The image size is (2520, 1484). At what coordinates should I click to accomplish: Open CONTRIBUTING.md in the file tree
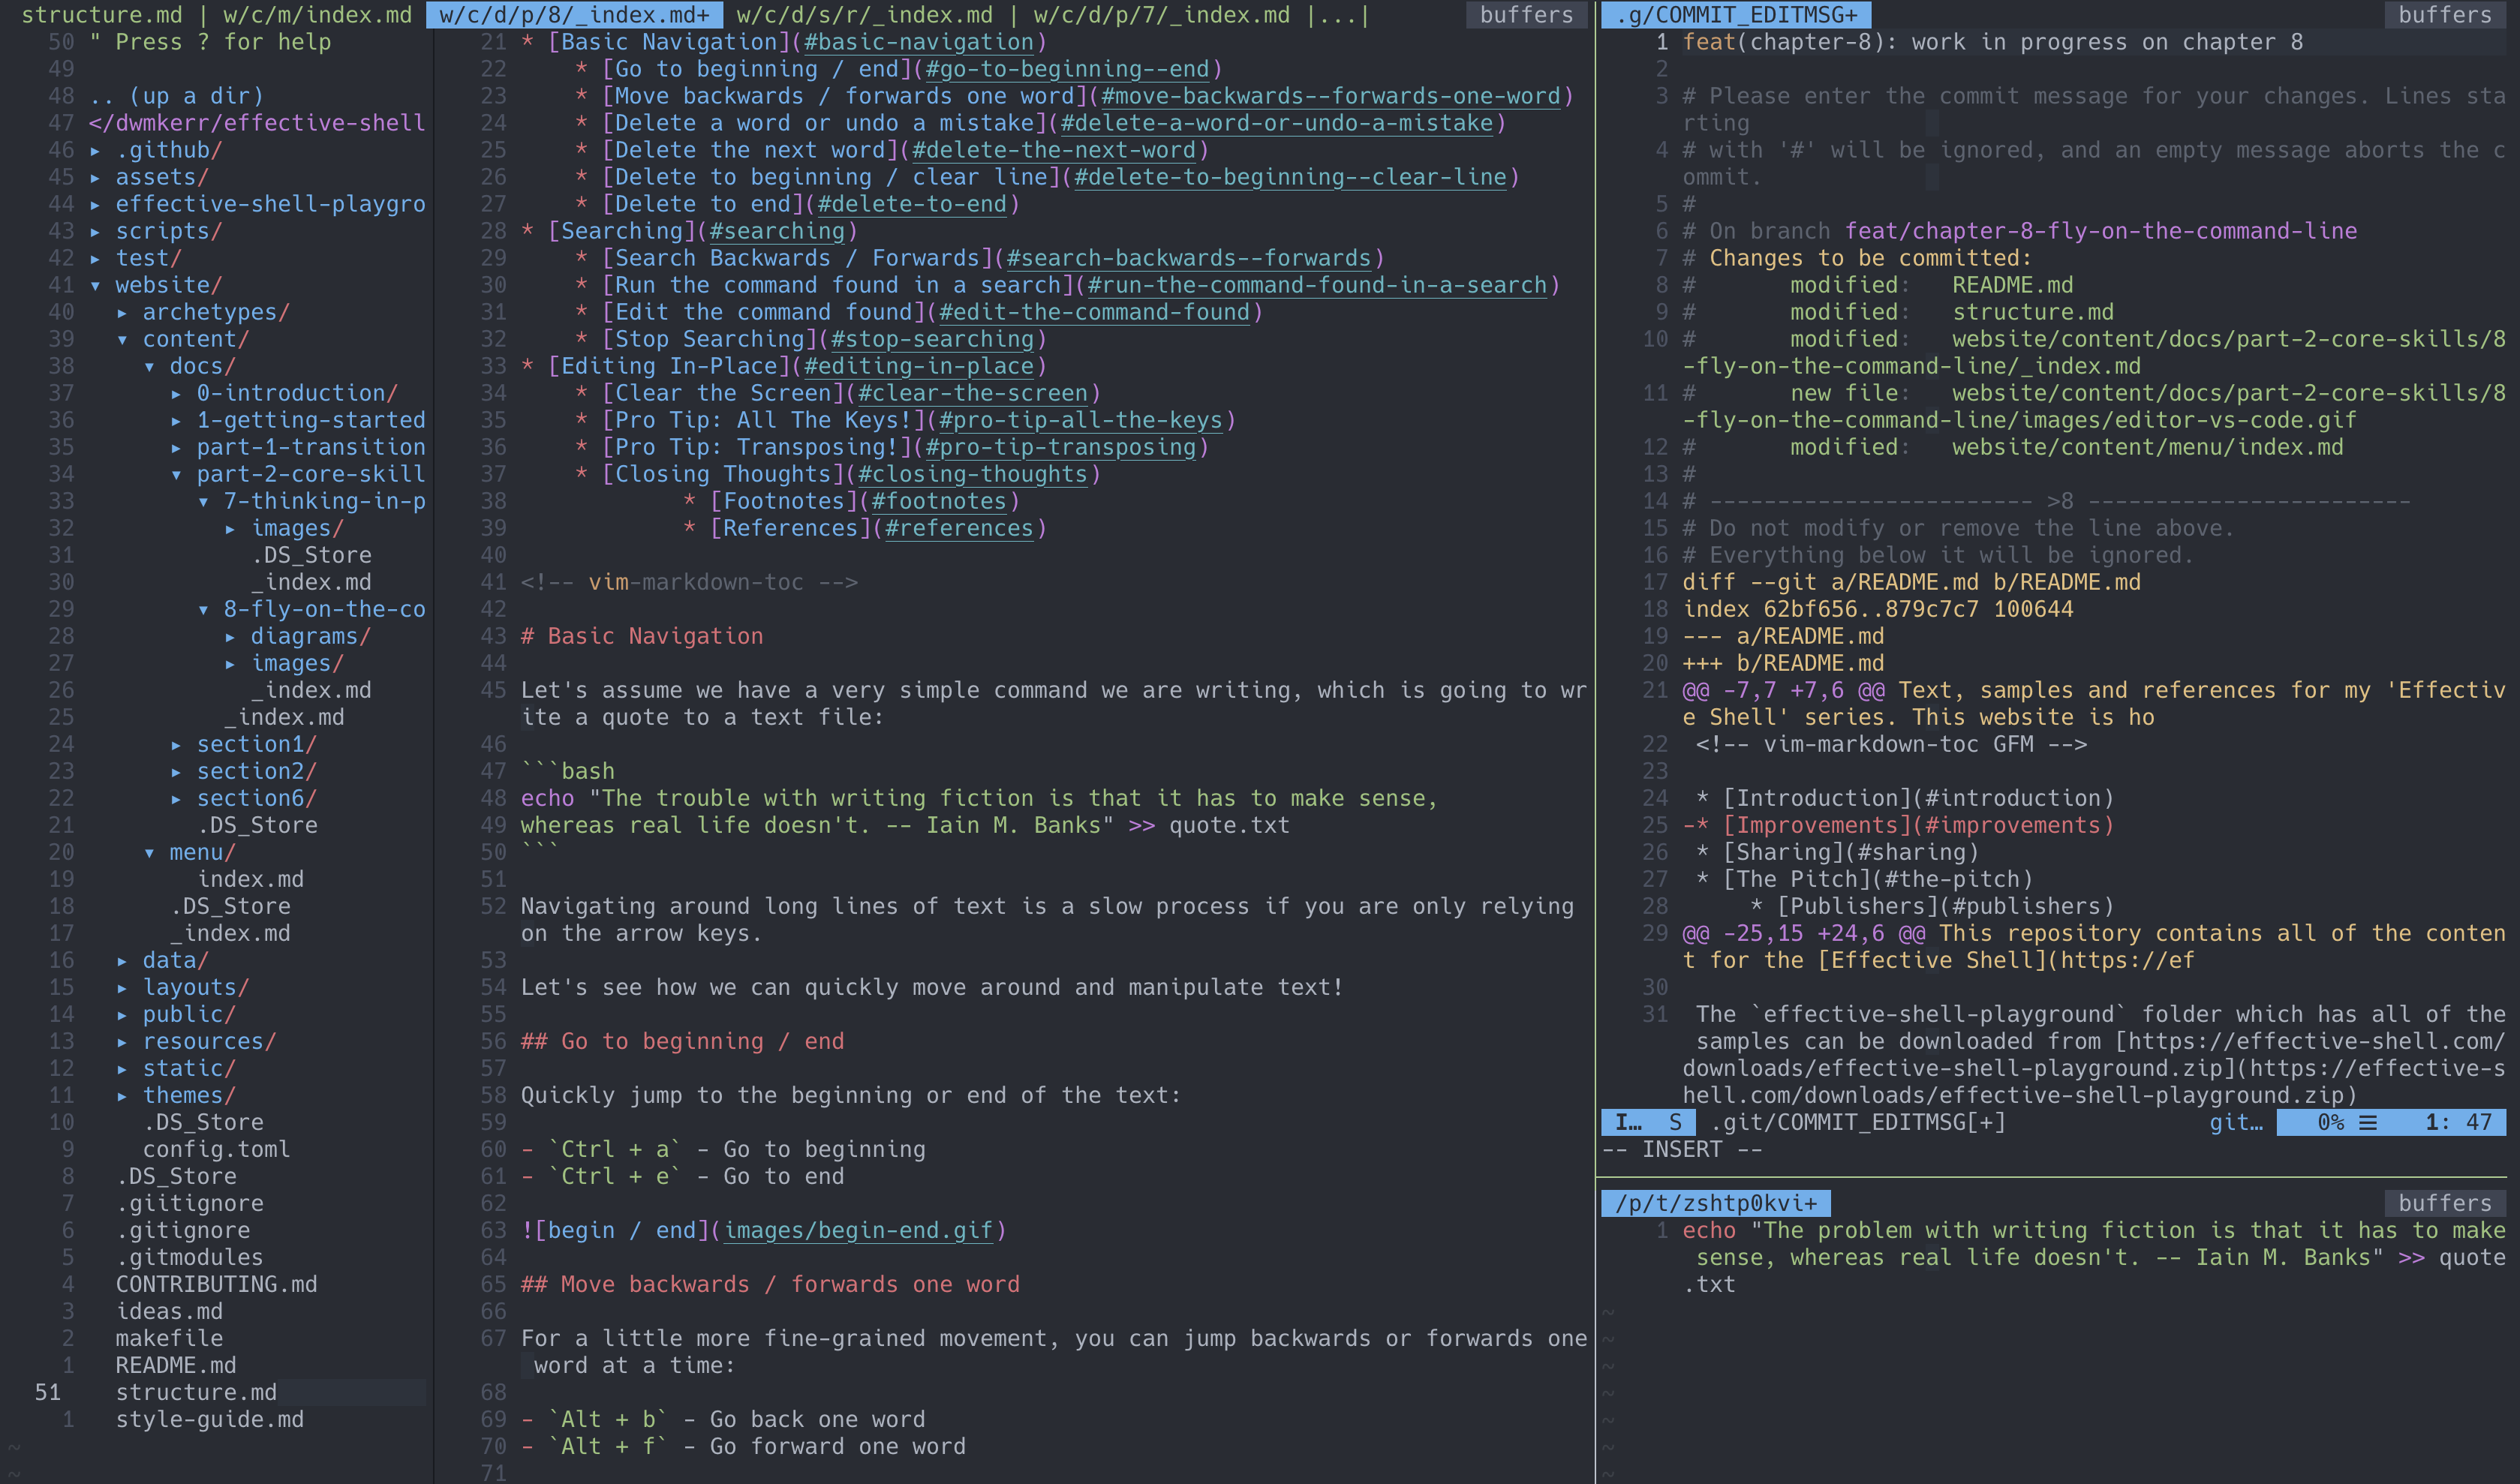pos(216,1284)
